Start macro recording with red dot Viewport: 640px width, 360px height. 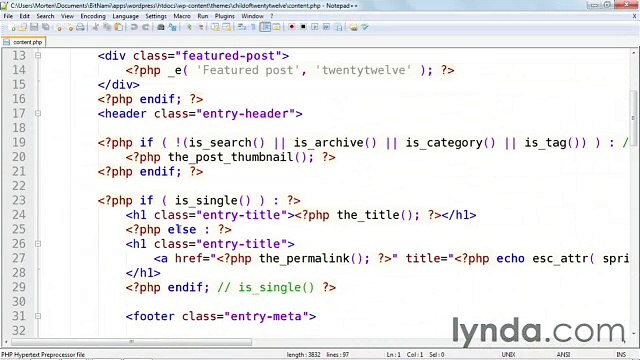click(291, 27)
